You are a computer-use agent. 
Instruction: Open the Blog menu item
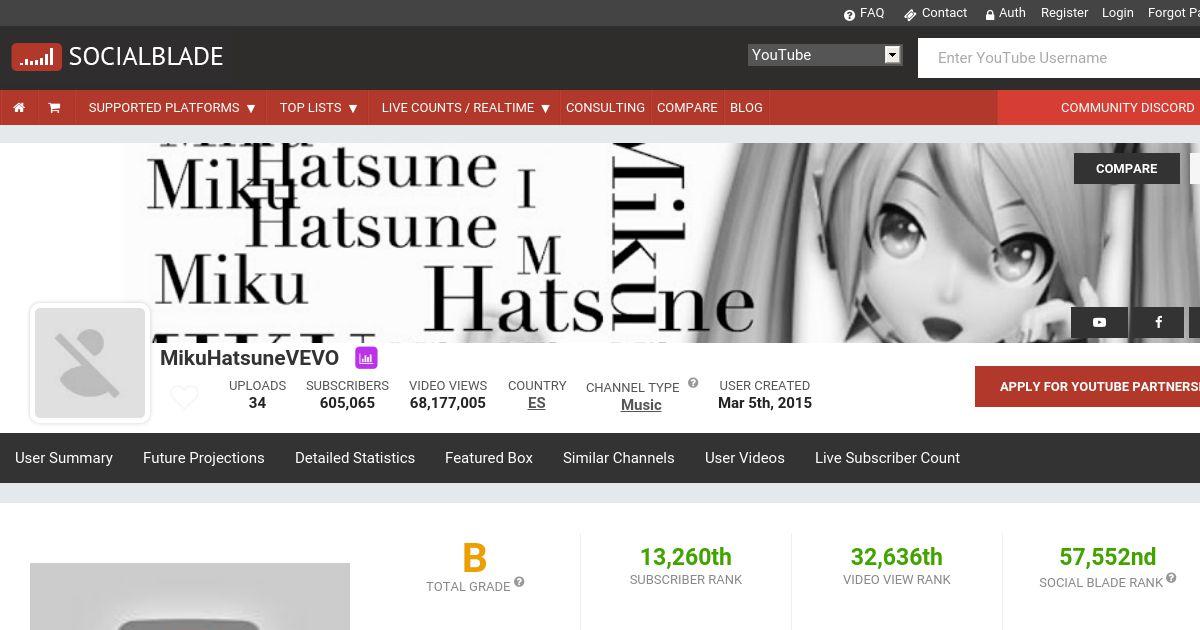coord(746,107)
